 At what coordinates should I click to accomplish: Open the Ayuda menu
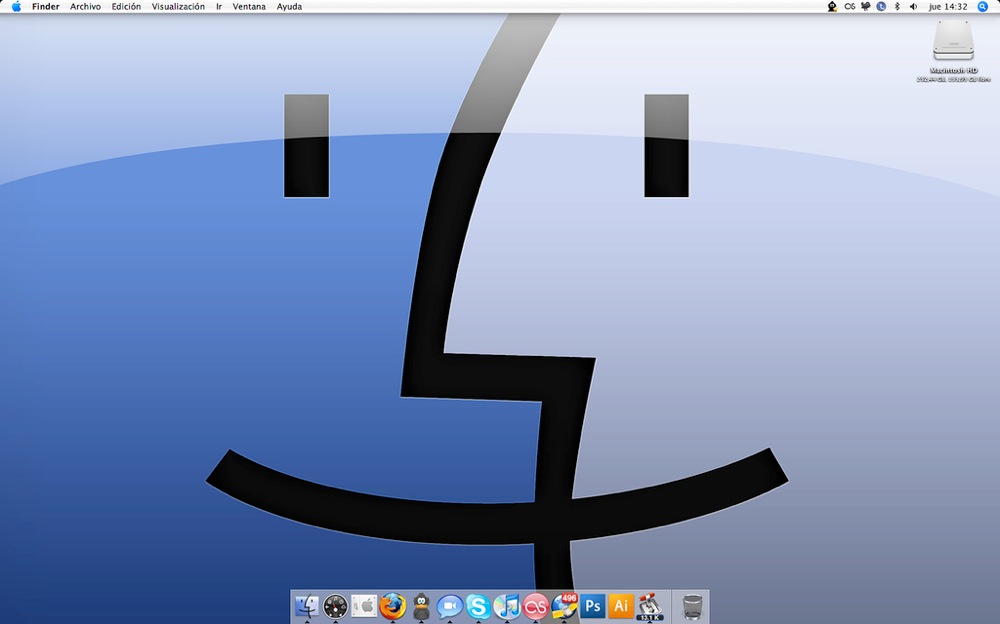coord(289,6)
